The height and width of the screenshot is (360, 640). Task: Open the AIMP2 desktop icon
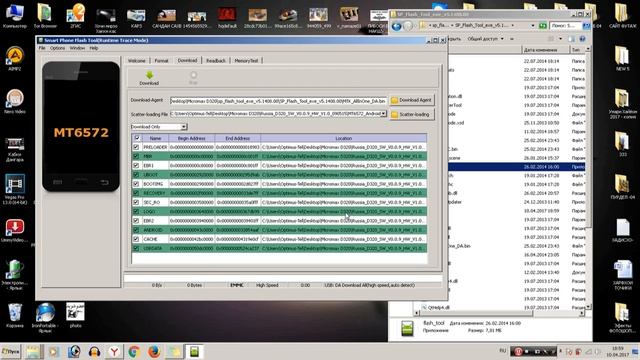point(15,58)
